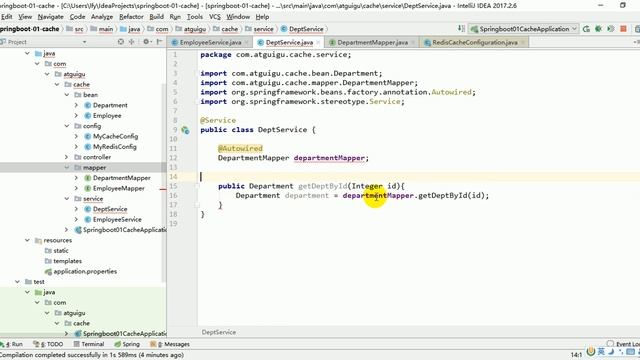Expand the MyRedisConfig class node
Image resolution: width=640 pixels, height=360 pixels.
(76, 147)
